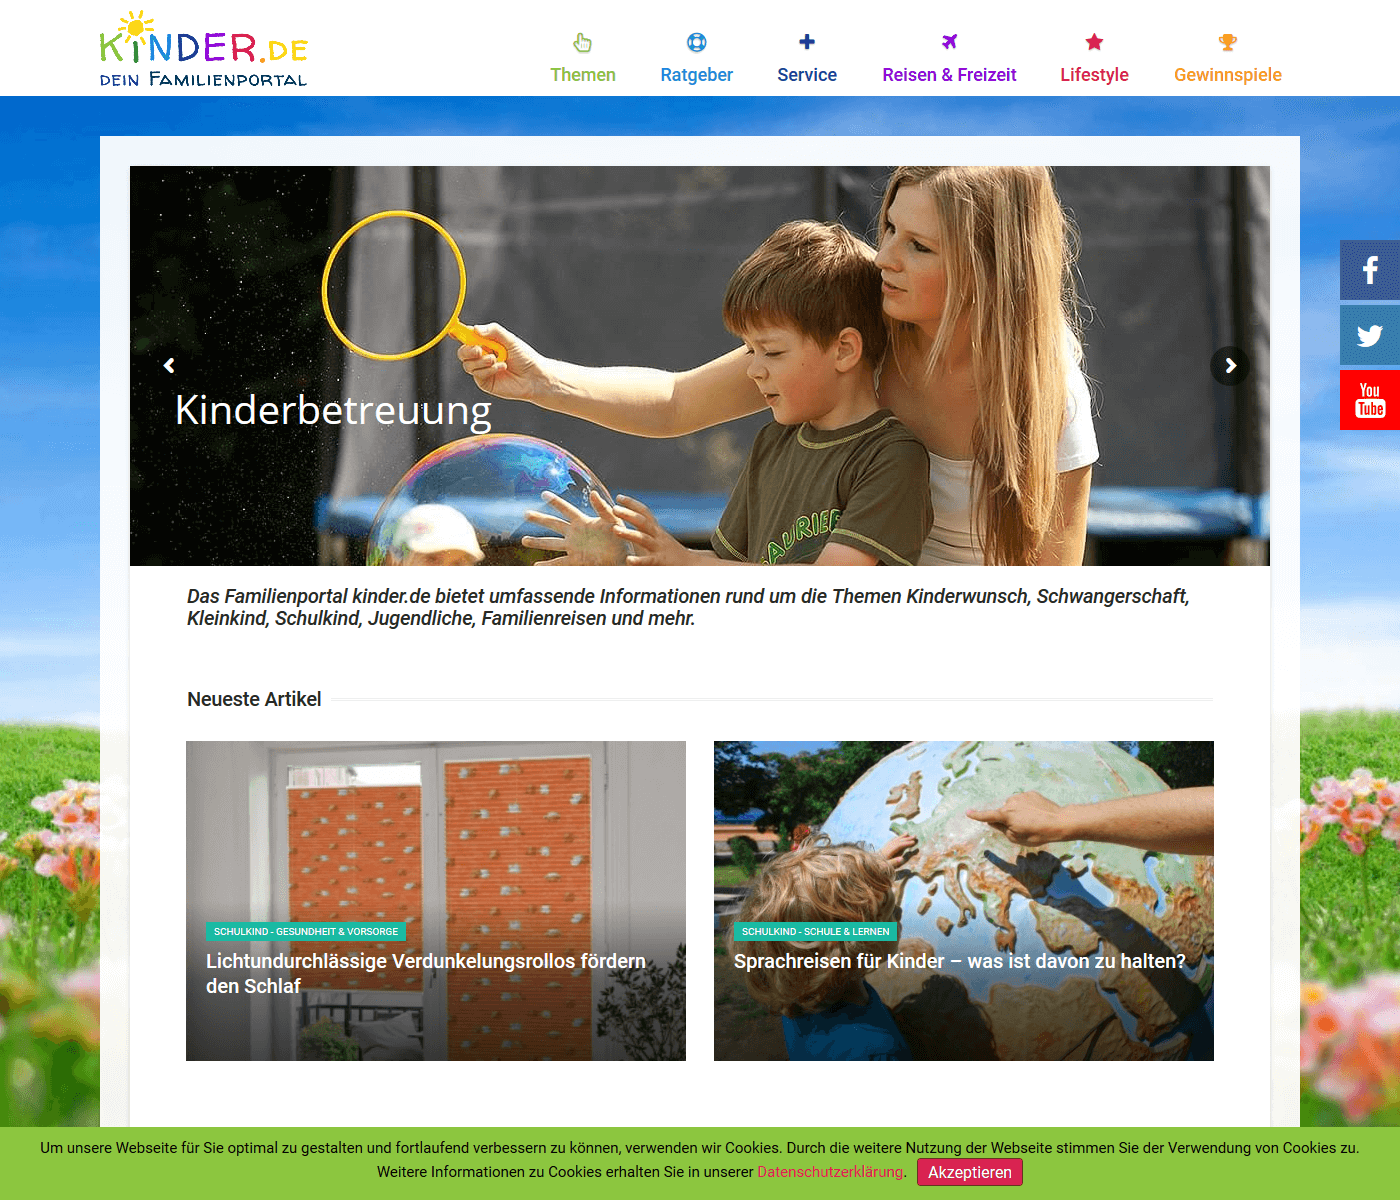Click the Kinderbetreuung slide title
Screen dimensions: 1400x1200
(x=333, y=410)
